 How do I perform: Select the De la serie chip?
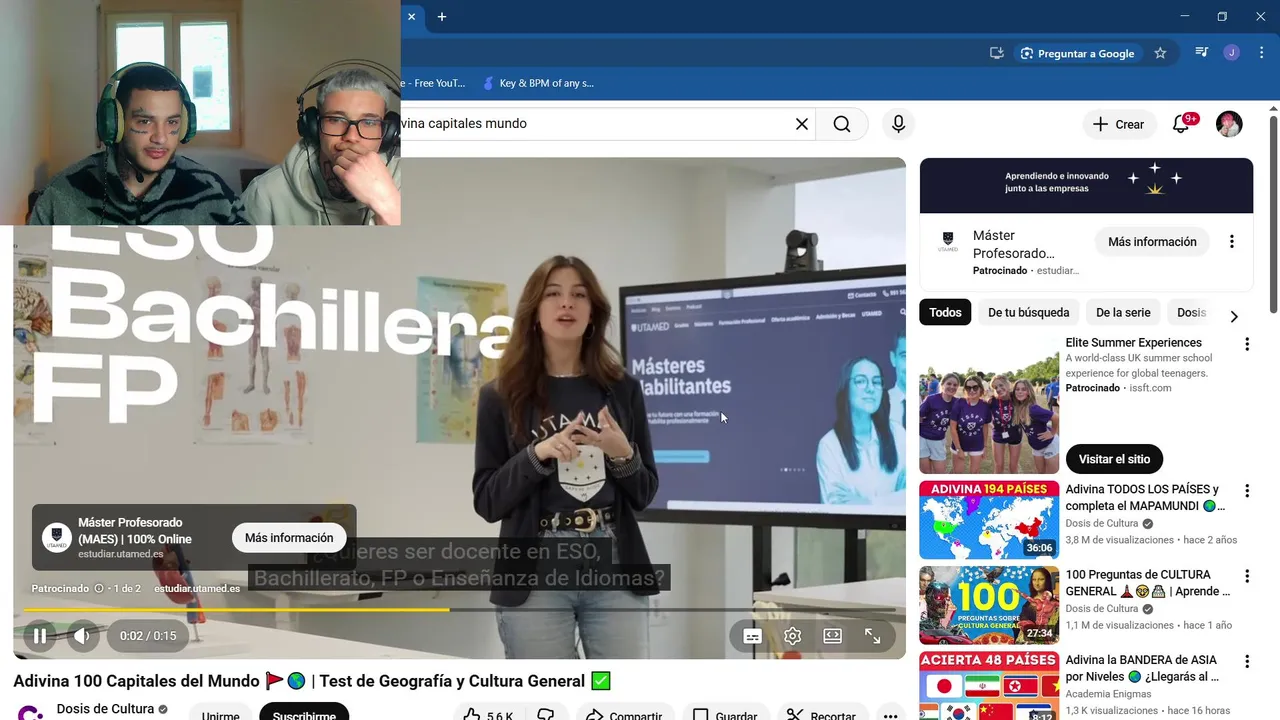pyautogui.click(x=1123, y=313)
